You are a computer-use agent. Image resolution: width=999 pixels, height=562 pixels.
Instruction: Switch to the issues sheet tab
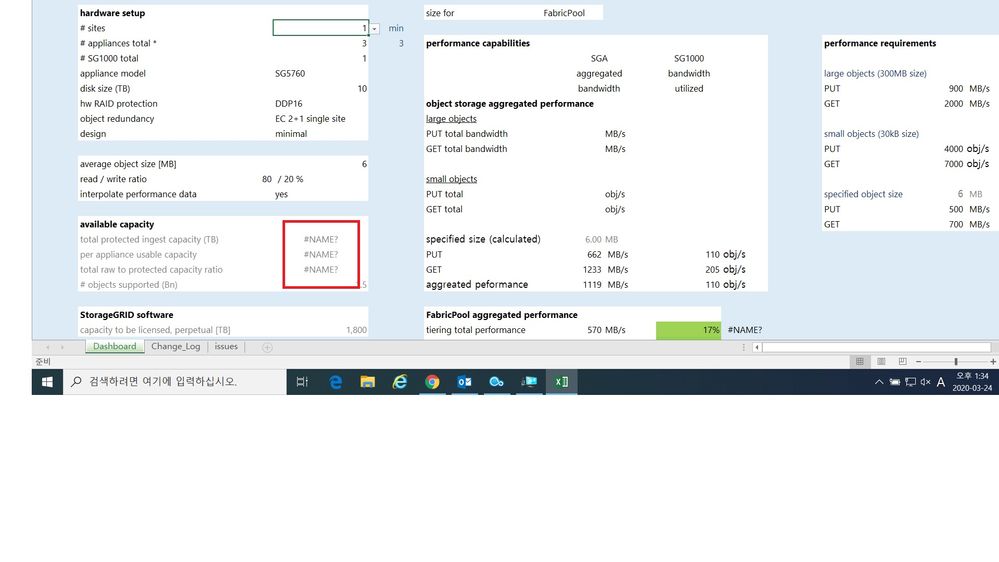pyautogui.click(x=226, y=346)
